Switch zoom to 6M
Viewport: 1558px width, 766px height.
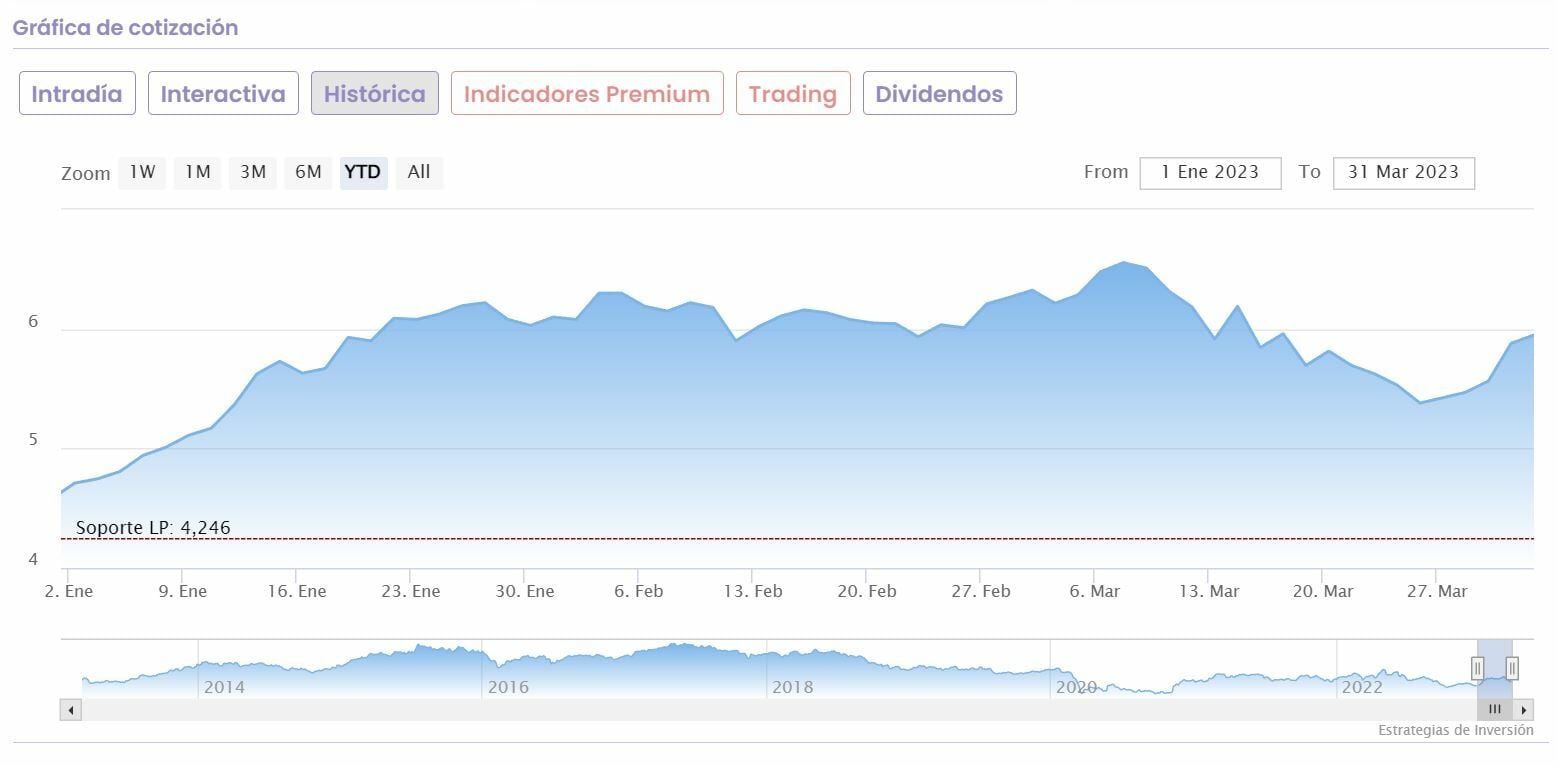[308, 172]
